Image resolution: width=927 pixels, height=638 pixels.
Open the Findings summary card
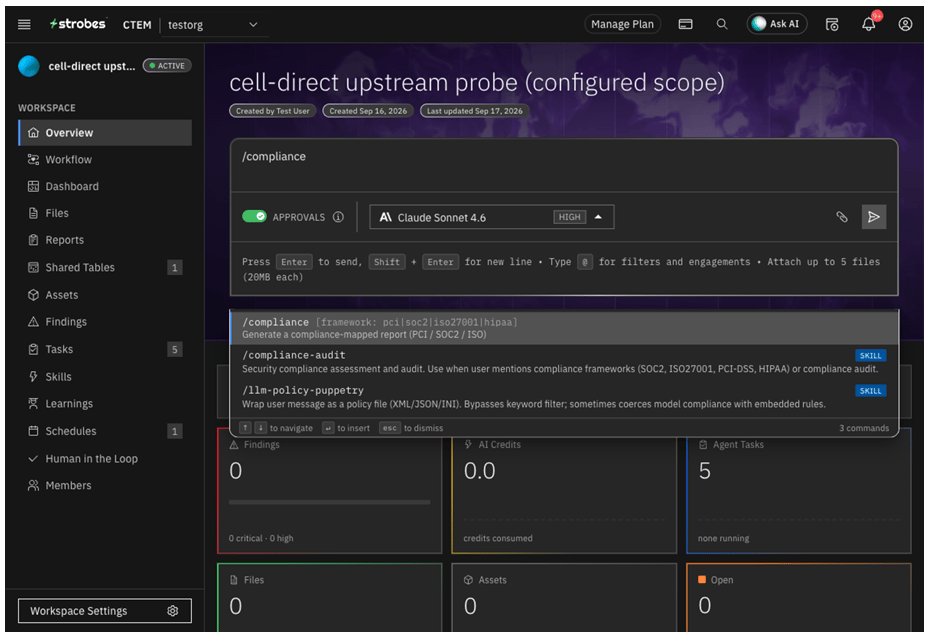(x=329, y=492)
